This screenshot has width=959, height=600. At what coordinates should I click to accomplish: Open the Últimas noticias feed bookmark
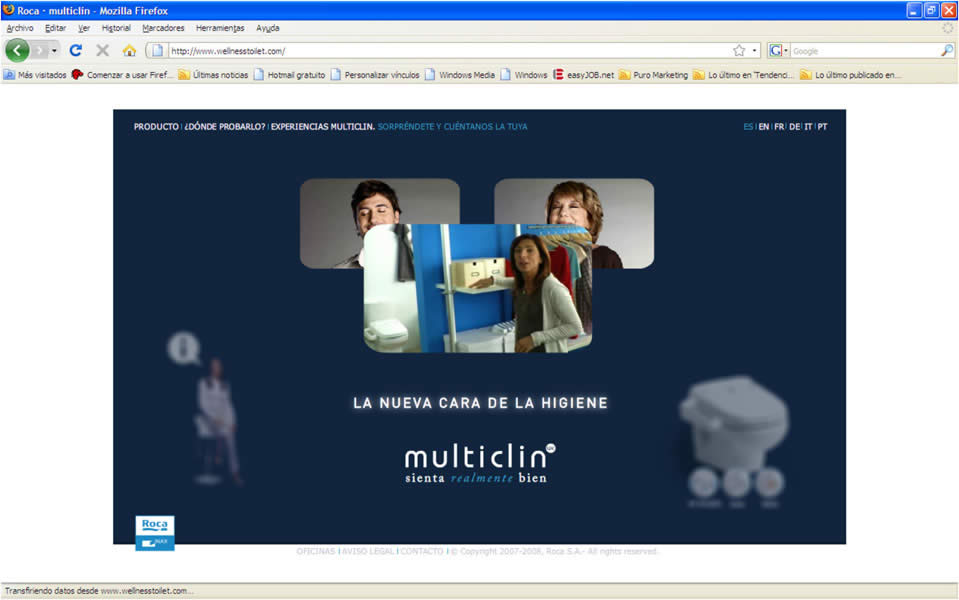(213, 75)
